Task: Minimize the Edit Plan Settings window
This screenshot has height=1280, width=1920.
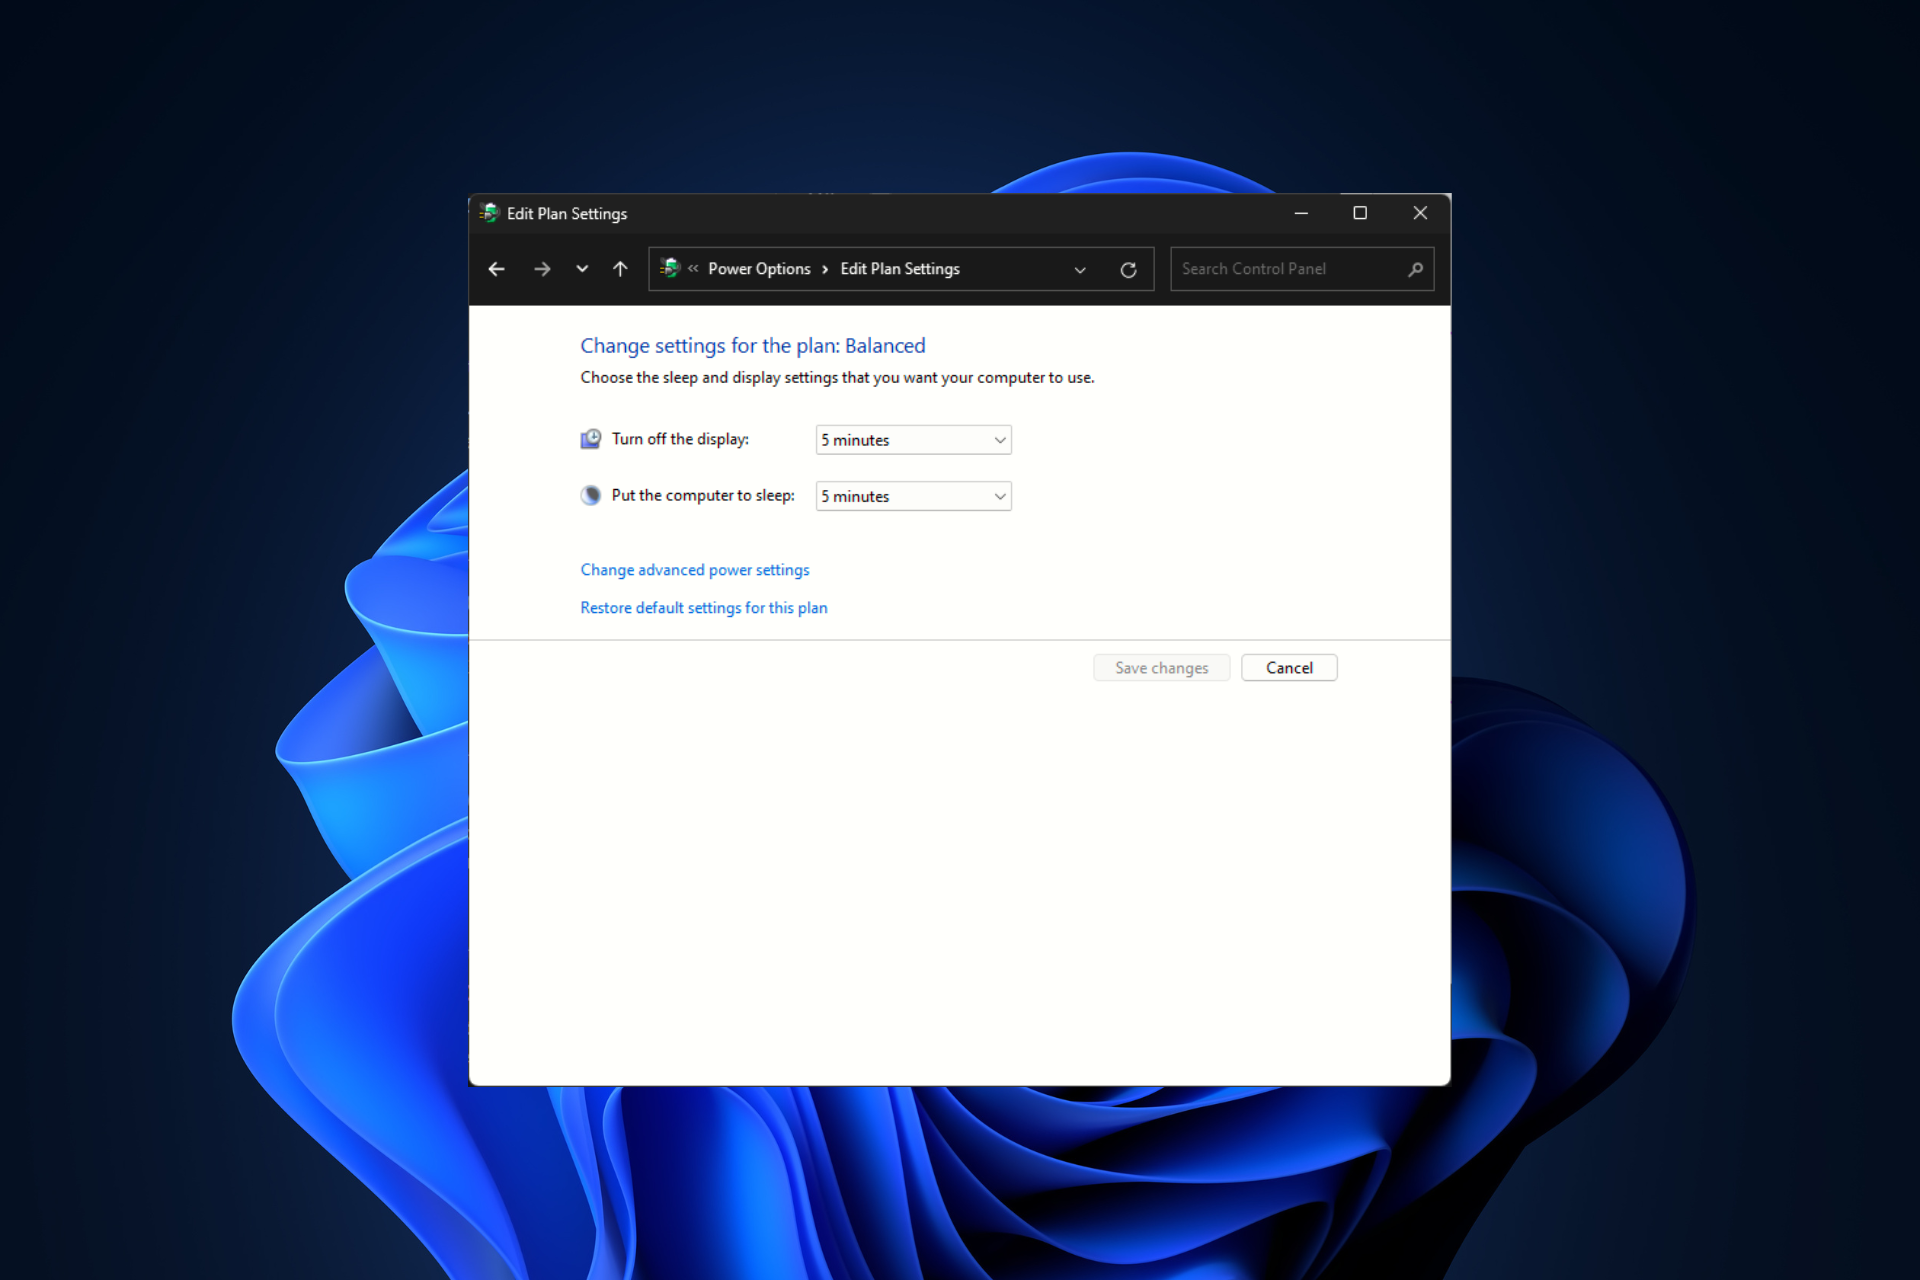Action: 1301,213
